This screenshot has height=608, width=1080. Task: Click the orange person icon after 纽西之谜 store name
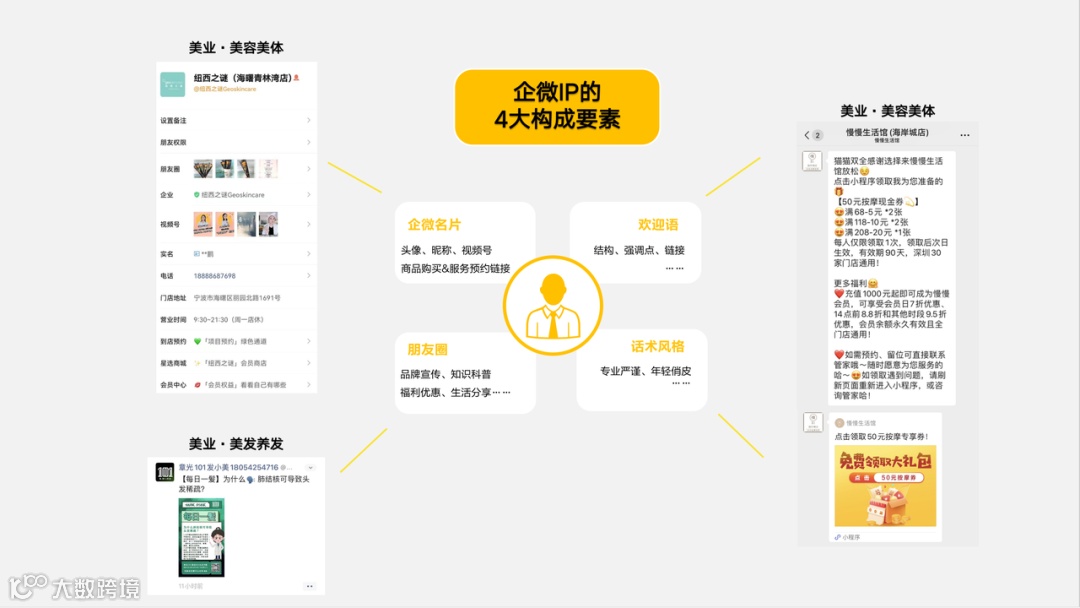[x=297, y=78]
